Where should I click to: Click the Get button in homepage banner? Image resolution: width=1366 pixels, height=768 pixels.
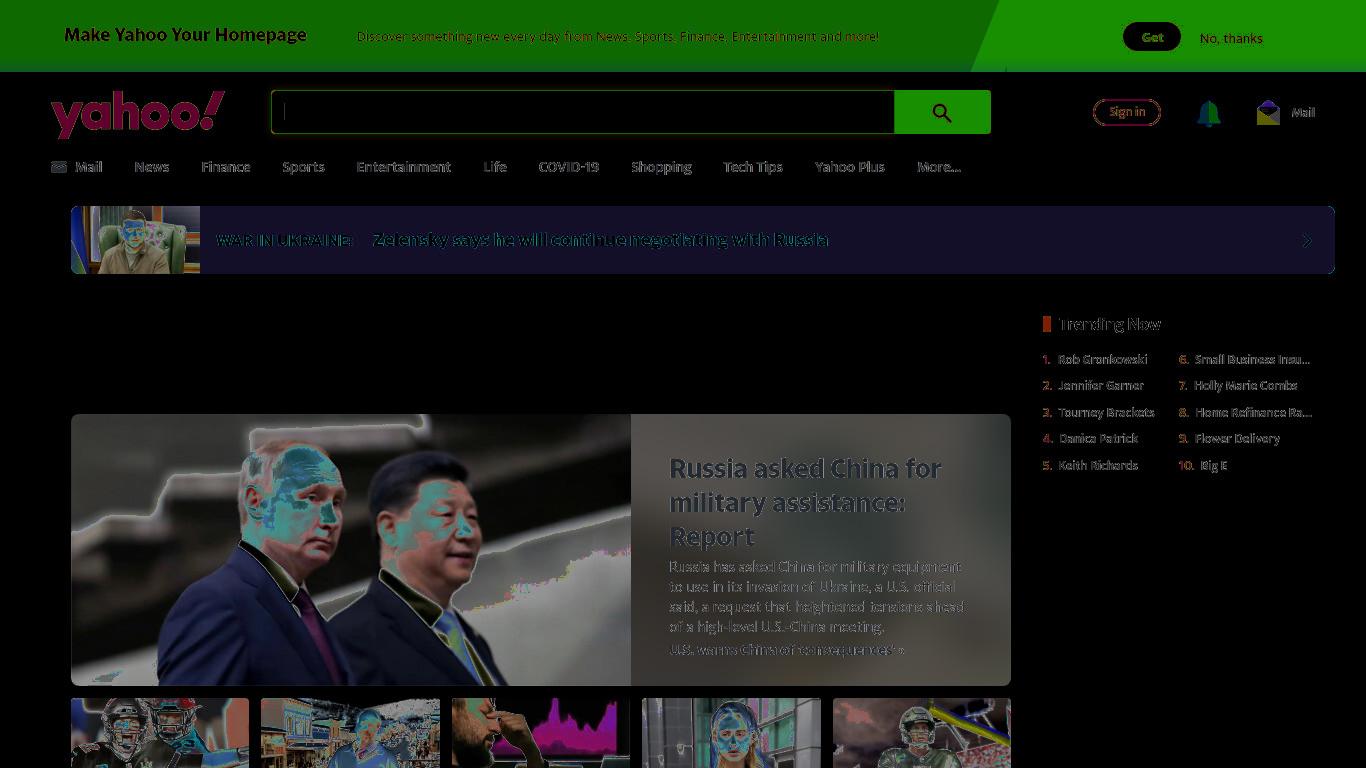pos(1152,37)
